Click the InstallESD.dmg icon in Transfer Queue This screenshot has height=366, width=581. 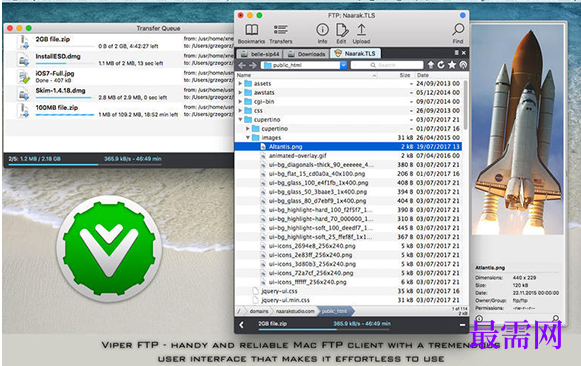[23, 60]
